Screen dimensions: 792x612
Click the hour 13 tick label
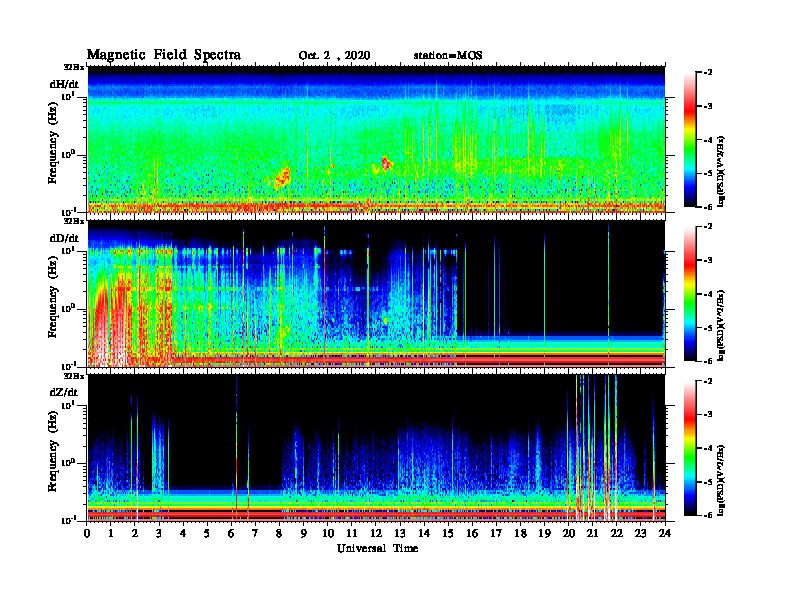coord(400,533)
